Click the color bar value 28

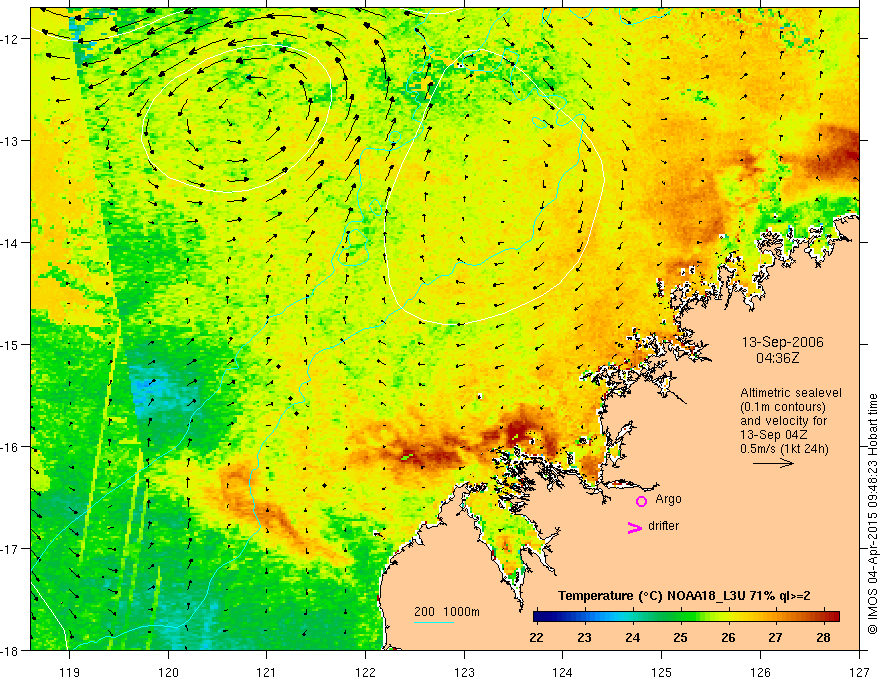tap(823, 637)
